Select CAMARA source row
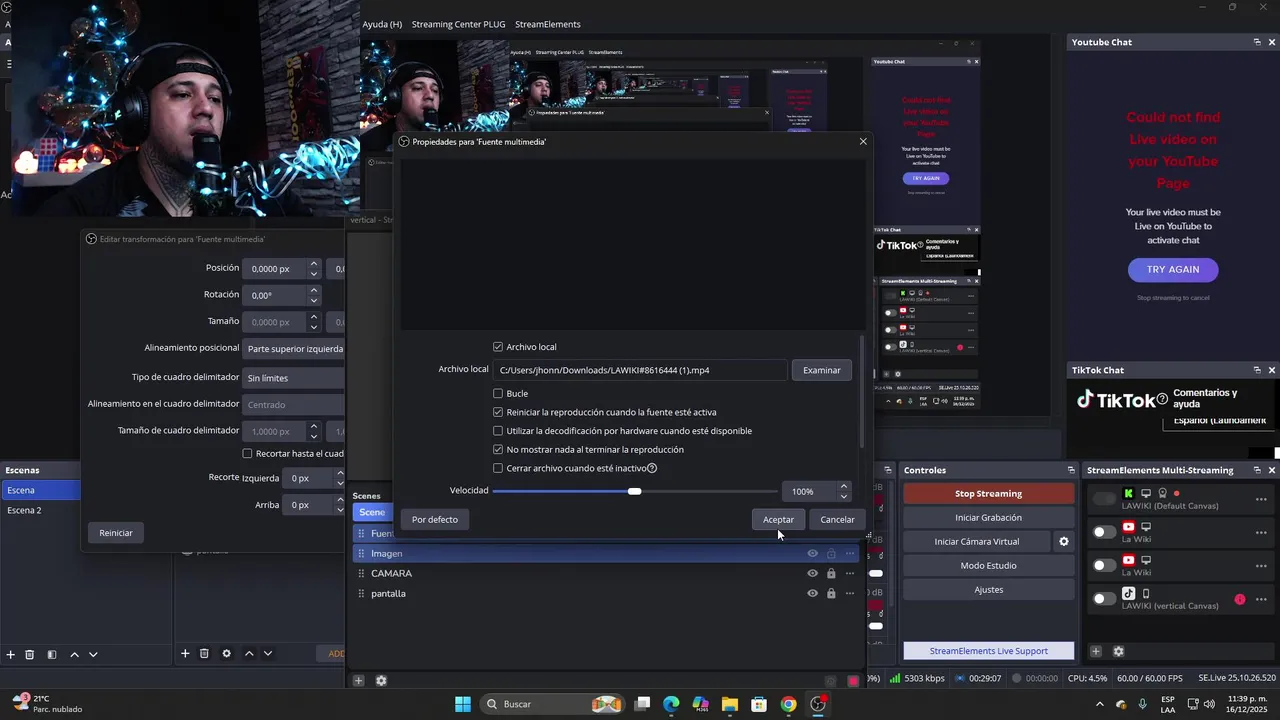1280x720 pixels. pyautogui.click(x=605, y=573)
